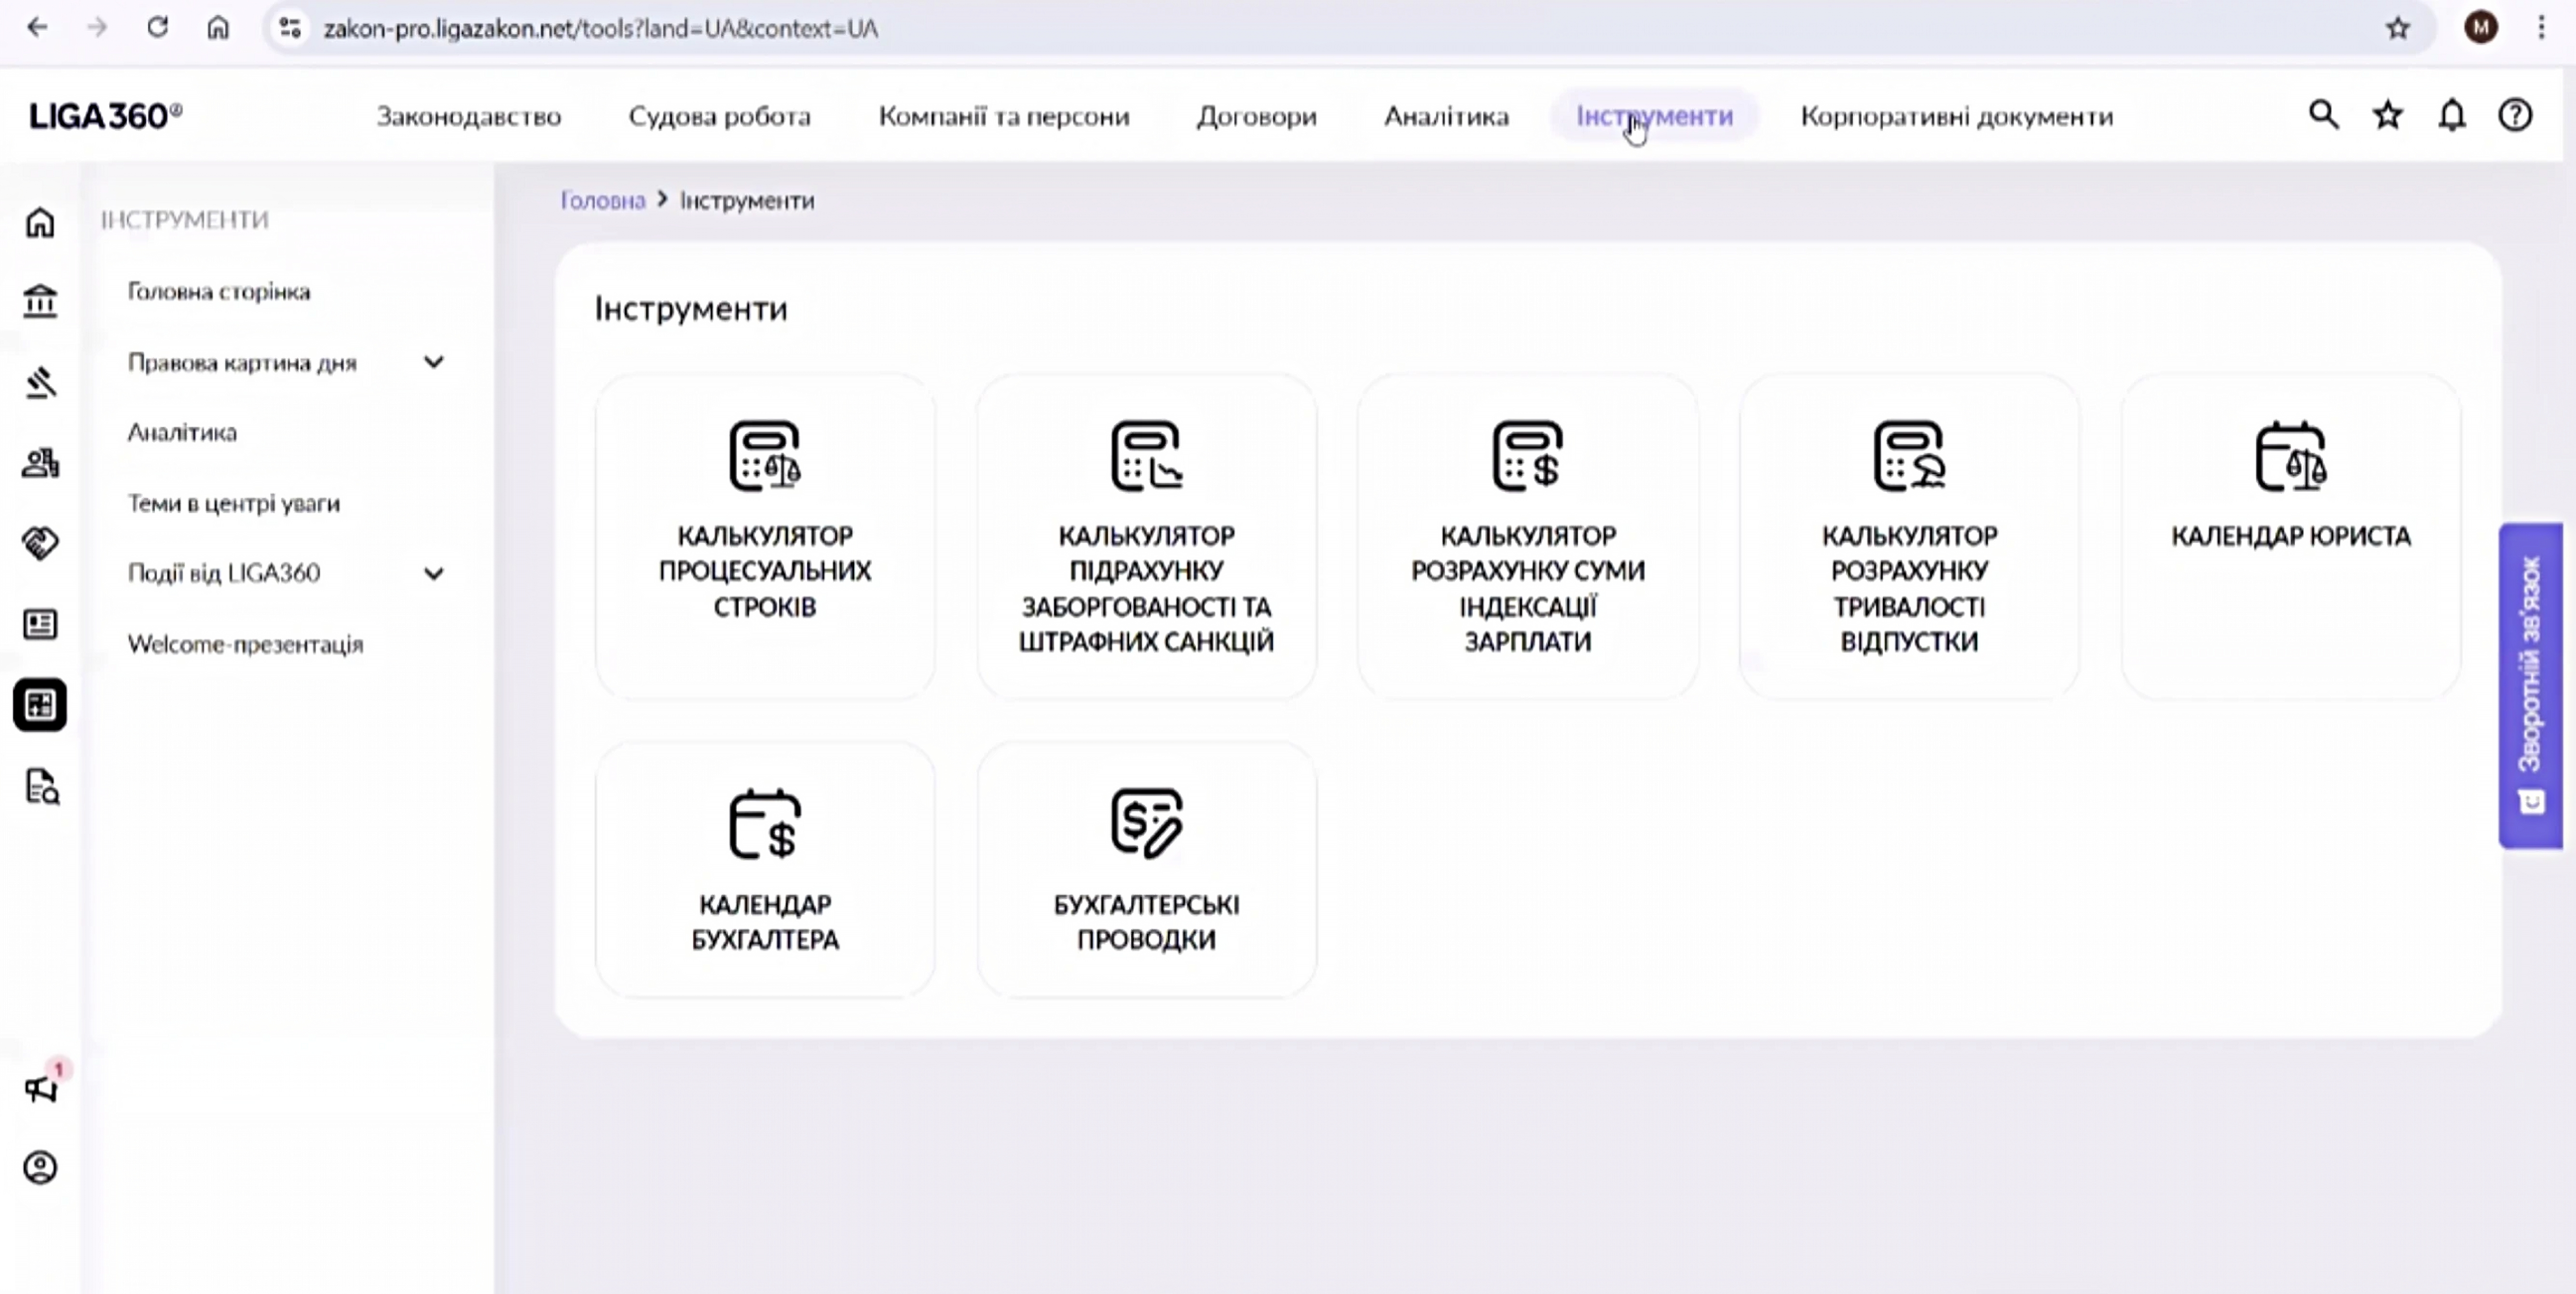
Task: Open the document search icon in sidebar
Action: 41,787
